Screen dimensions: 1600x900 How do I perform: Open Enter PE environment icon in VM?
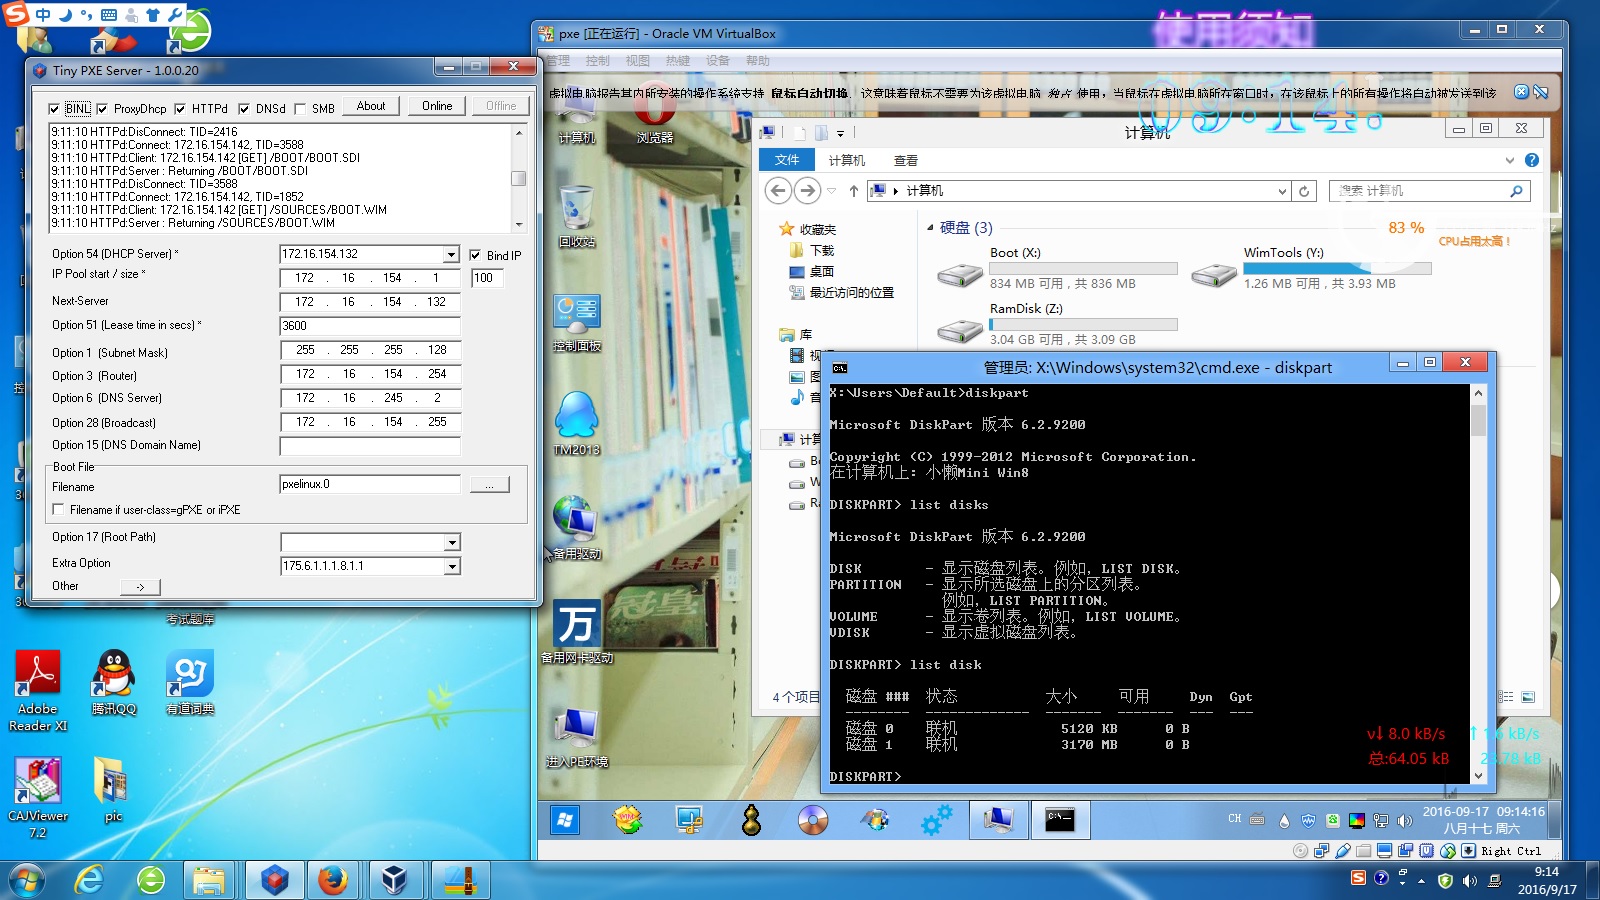[577, 737]
